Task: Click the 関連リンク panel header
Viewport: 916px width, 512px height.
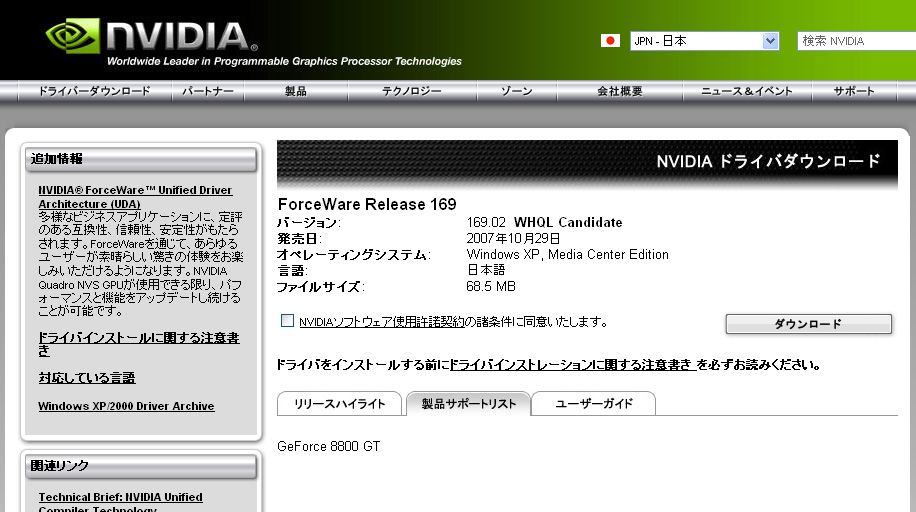Action: 141,466
